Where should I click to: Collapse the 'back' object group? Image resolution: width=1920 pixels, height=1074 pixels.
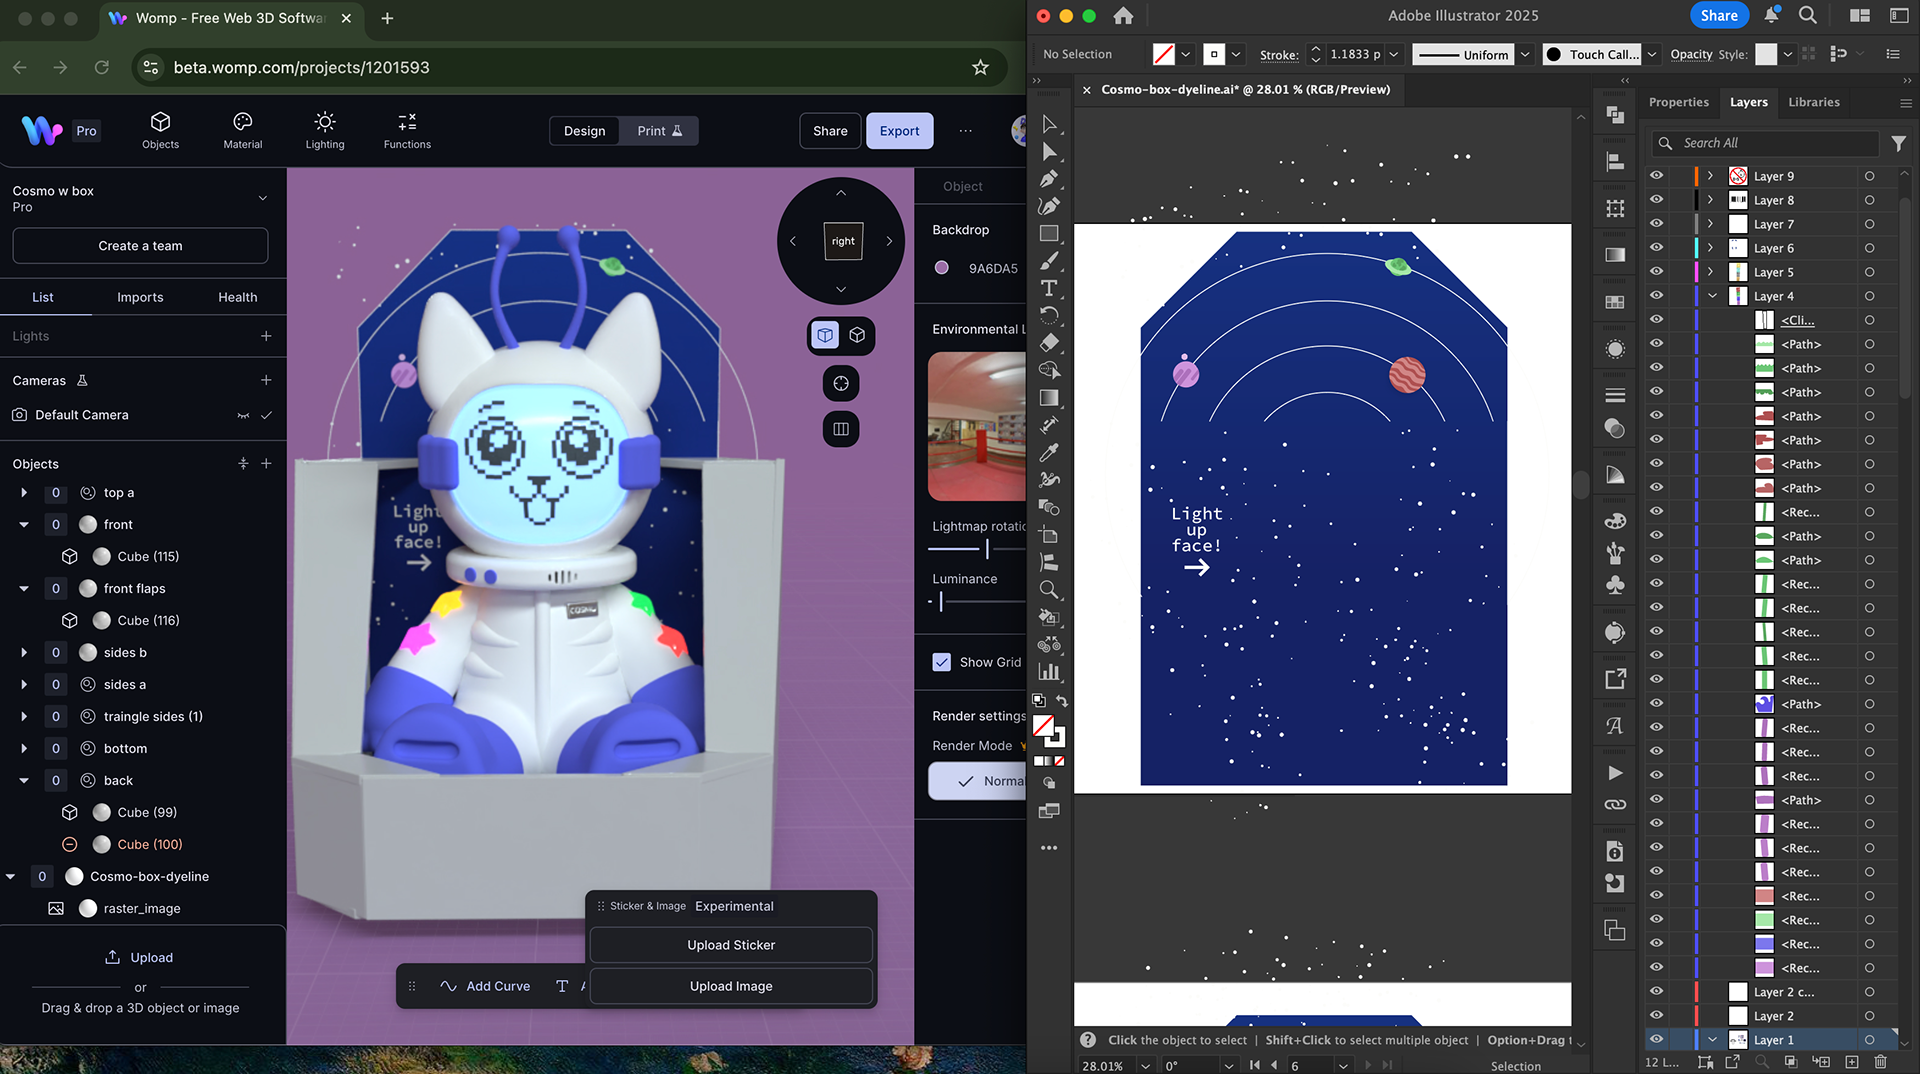(x=24, y=780)
